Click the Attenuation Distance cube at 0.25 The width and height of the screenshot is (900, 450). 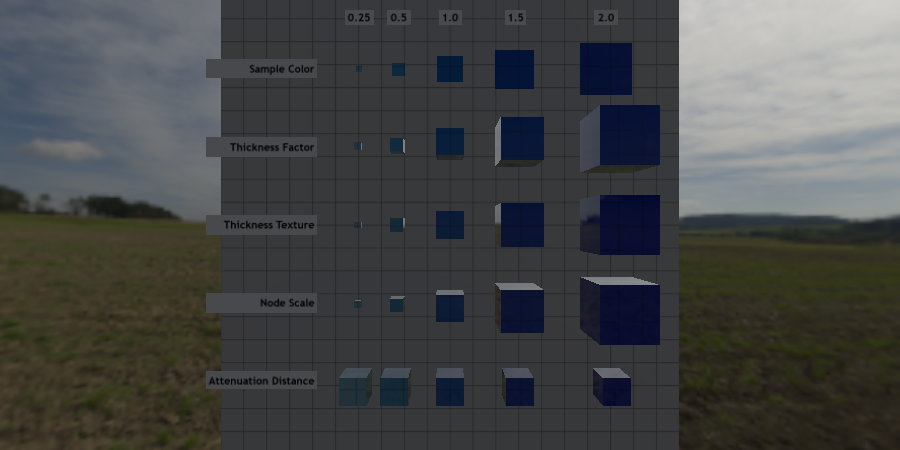tap(354, 387)
